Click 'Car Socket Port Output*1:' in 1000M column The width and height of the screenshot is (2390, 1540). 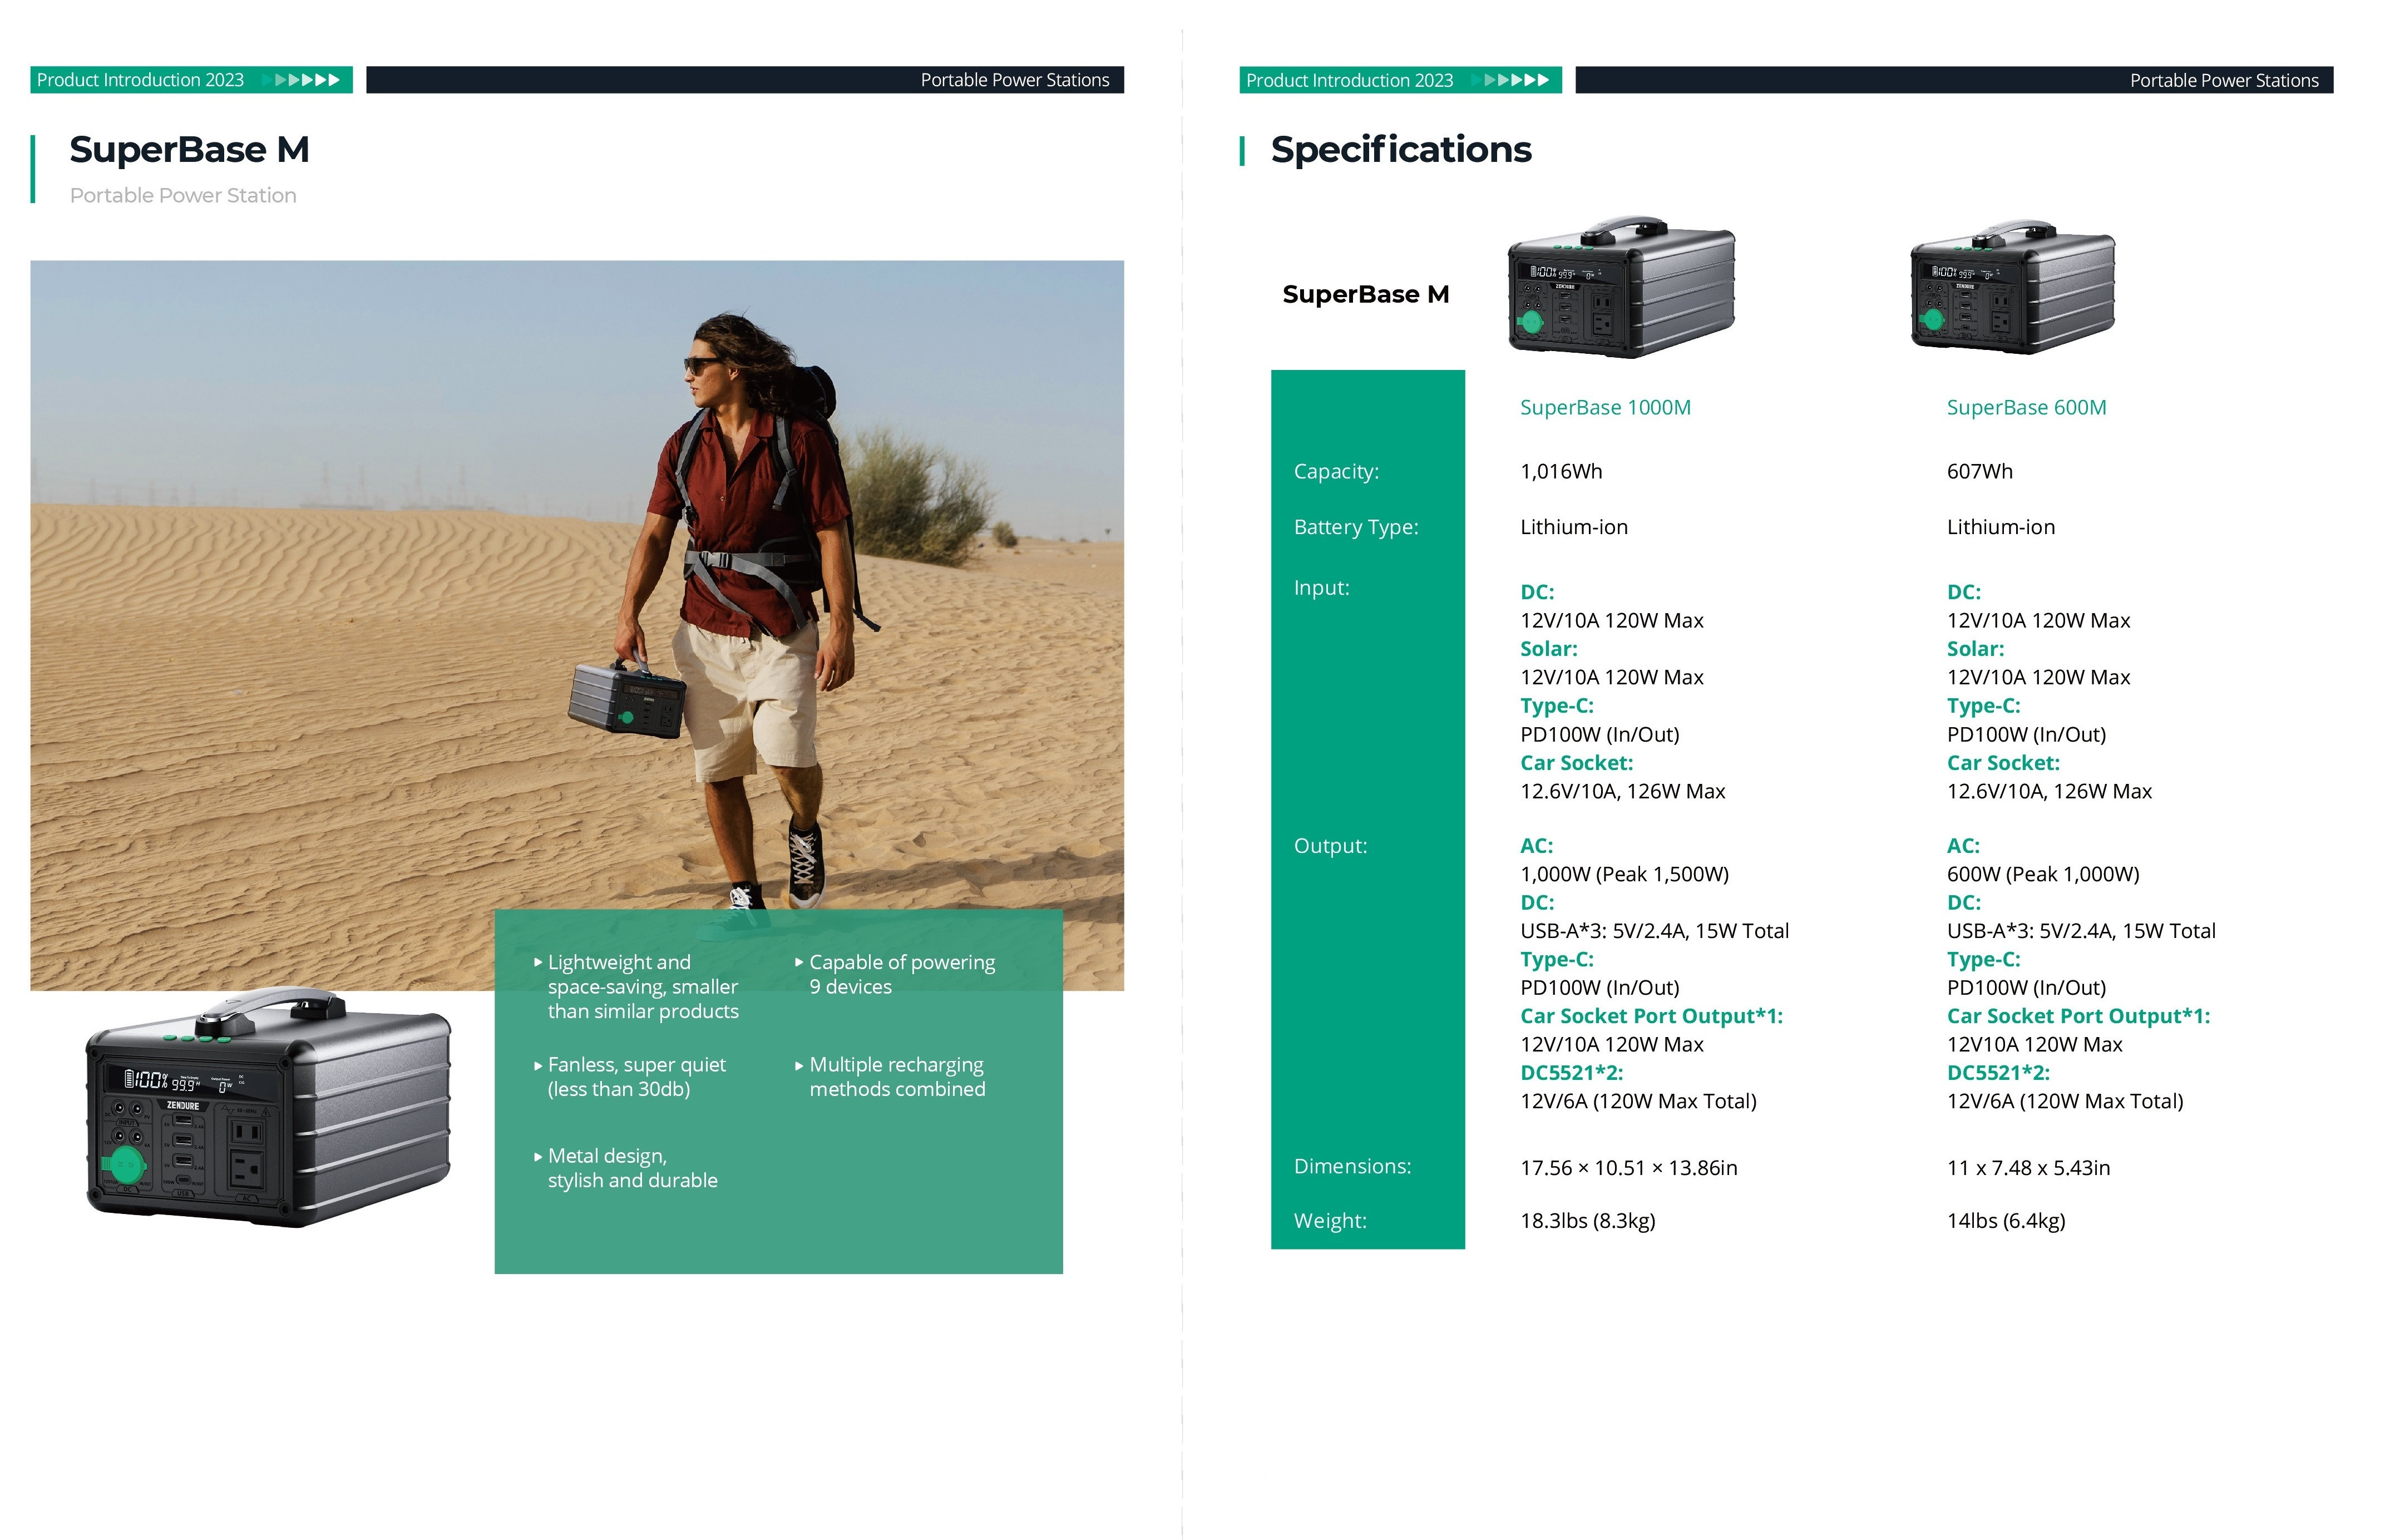click(1651, 1017)
